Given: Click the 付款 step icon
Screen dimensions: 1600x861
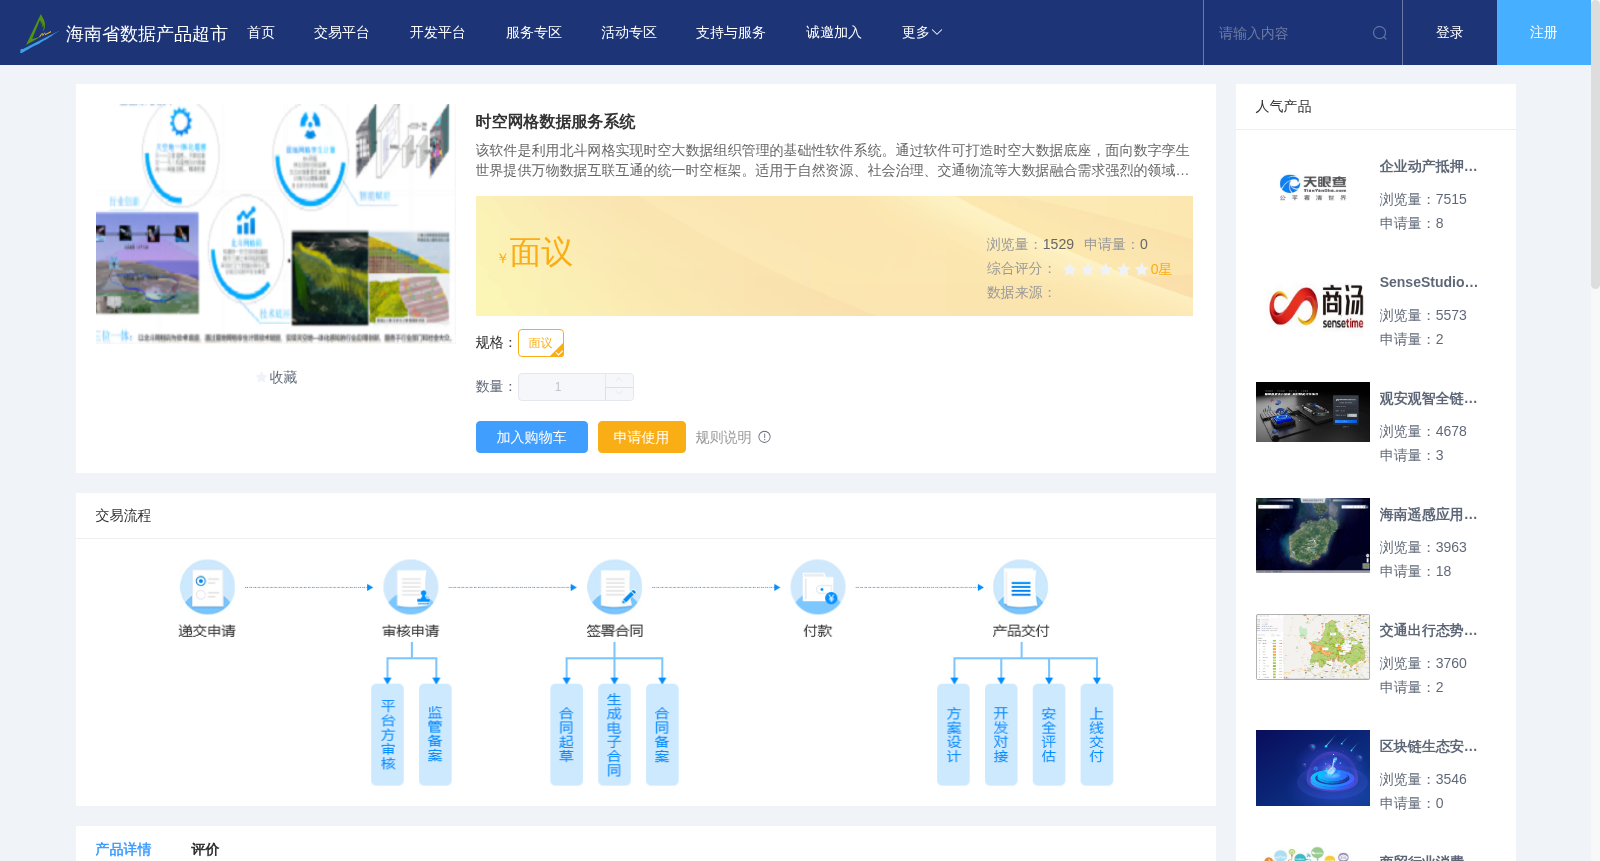Looking at the screenshot, I should [818, 587].
